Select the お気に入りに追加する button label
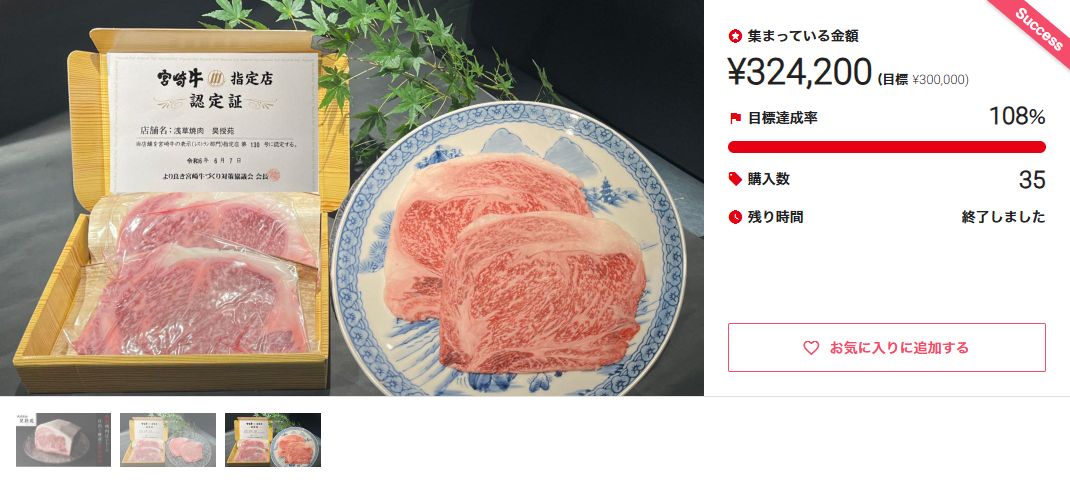This screenshot has width=1070, height=483. [x=899, y=348]
